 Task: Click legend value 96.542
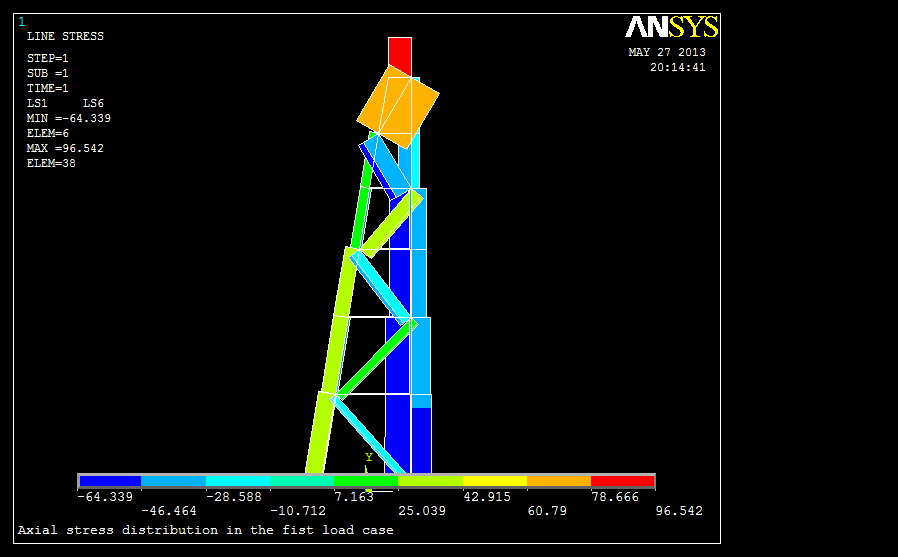click(x=679, y=511)
